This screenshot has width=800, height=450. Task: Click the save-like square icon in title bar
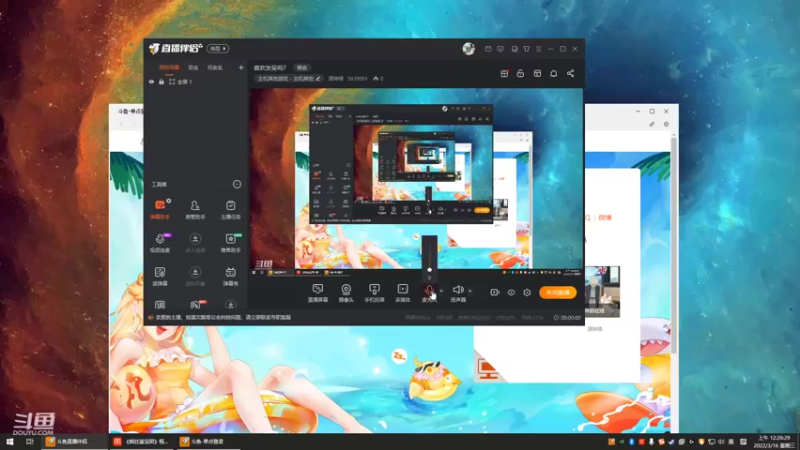point(514,49)
